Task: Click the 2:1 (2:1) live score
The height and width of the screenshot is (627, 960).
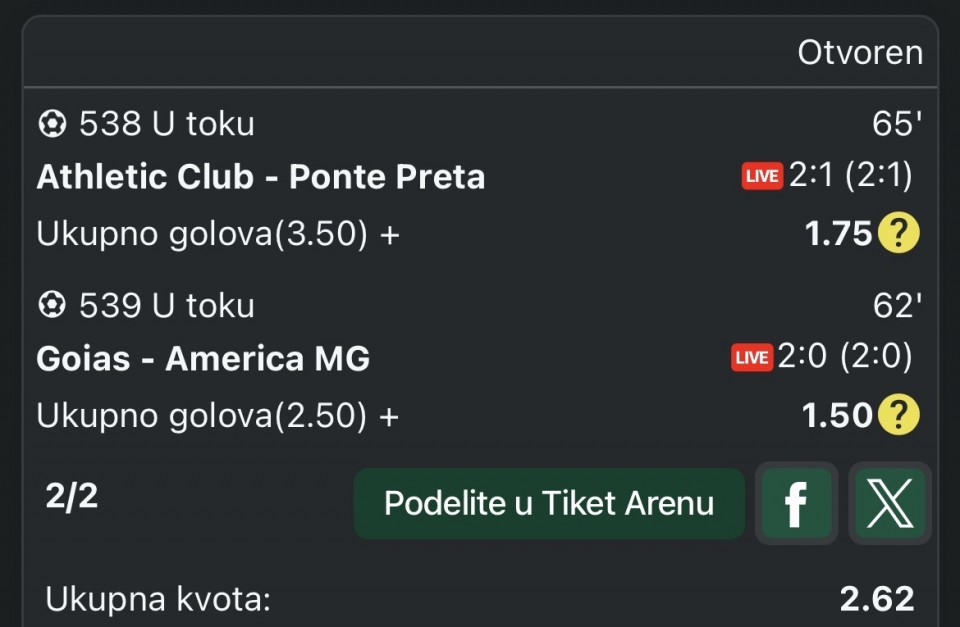Action: click(850, 176)
